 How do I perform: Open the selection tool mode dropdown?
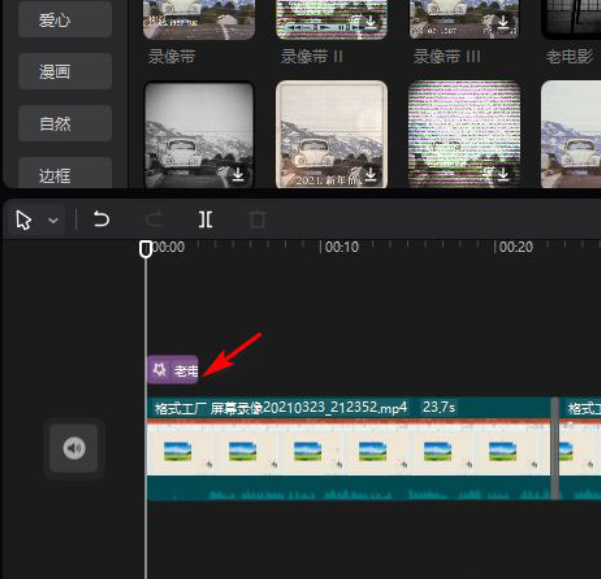(53, 220)
